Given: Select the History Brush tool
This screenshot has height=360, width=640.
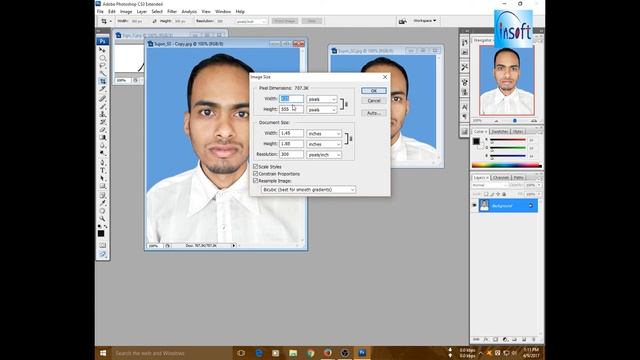Looking at the screenshot, I should pyautogui.click(x=102, y=122).
